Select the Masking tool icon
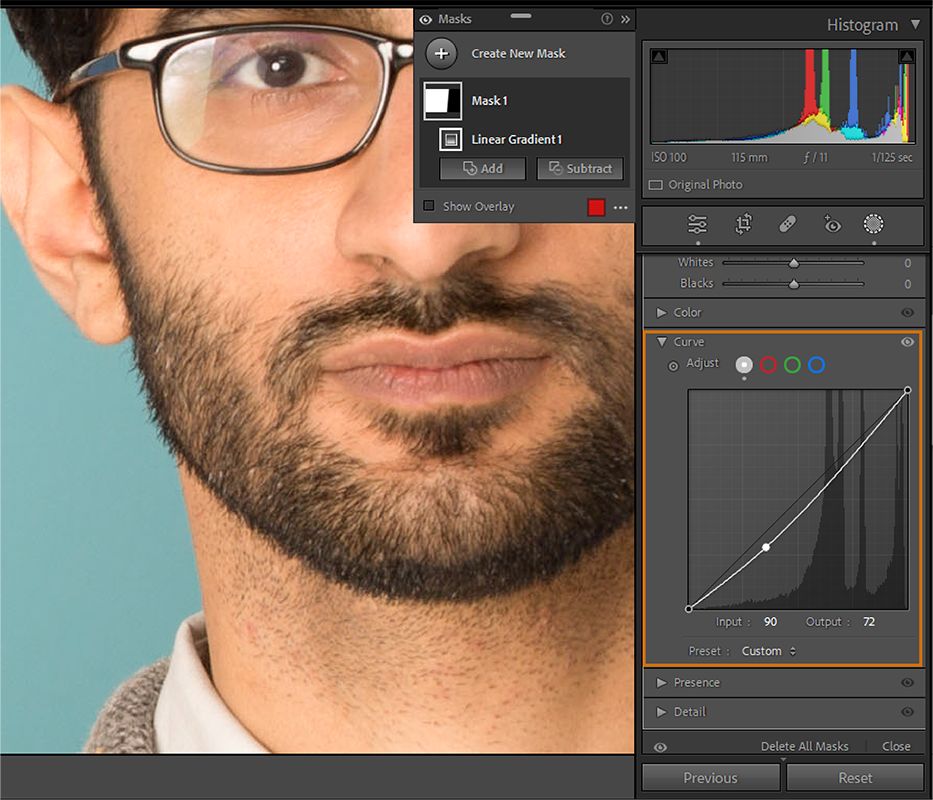The height and width of the screenshot is (800, 933). click(872, 225)
